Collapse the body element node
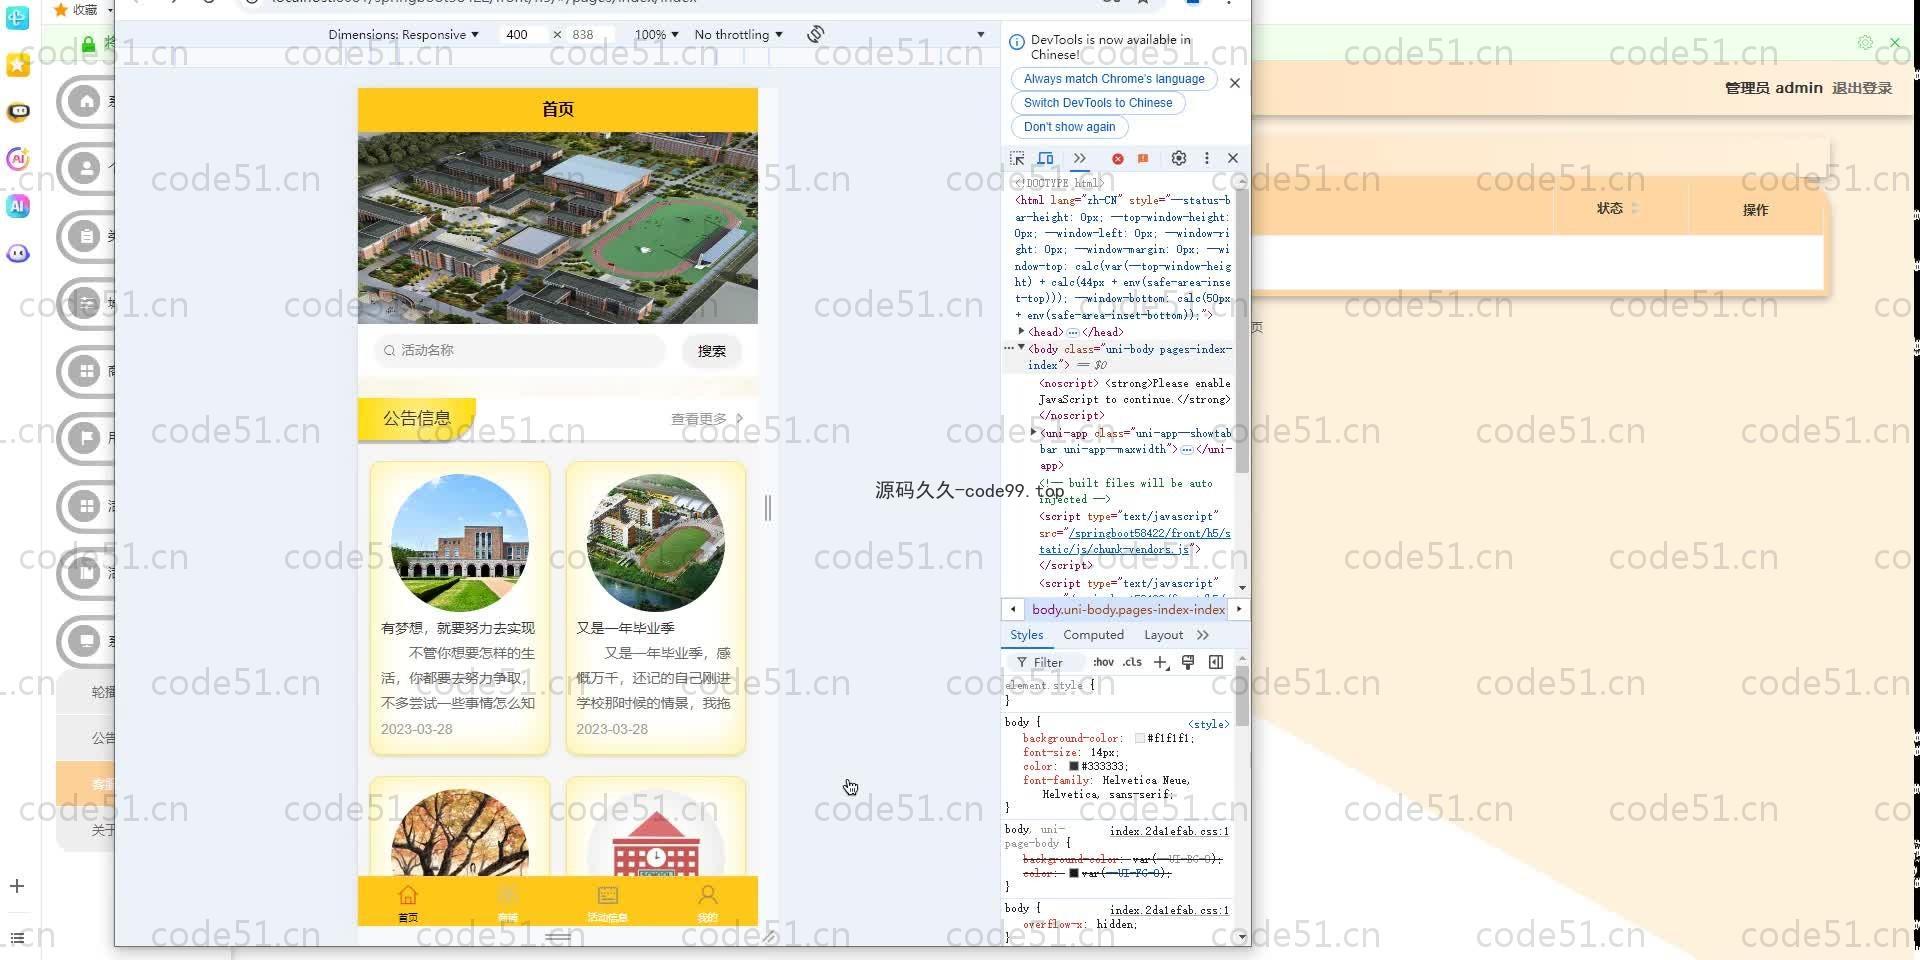The height and width of the screenshot is (960, 1920). pyautogui.click(x=1021, y=348)
